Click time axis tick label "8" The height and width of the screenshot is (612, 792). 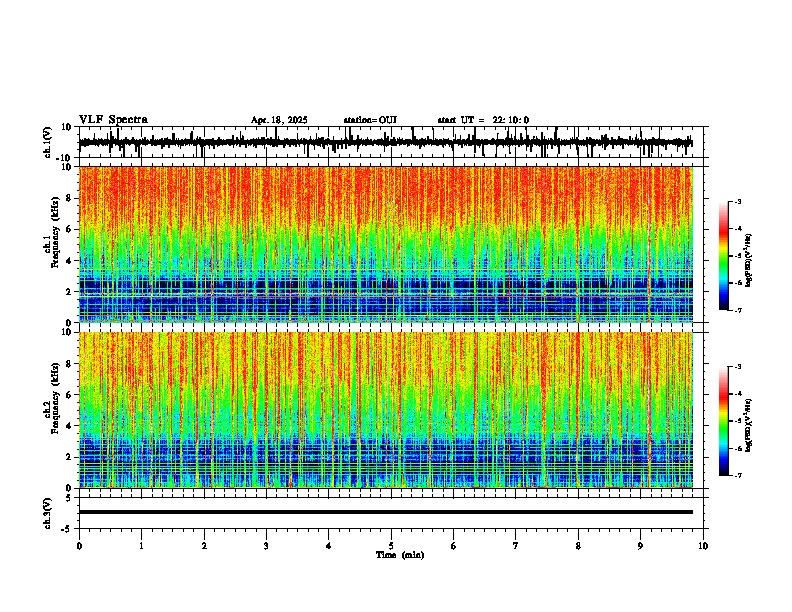(578, 546)
